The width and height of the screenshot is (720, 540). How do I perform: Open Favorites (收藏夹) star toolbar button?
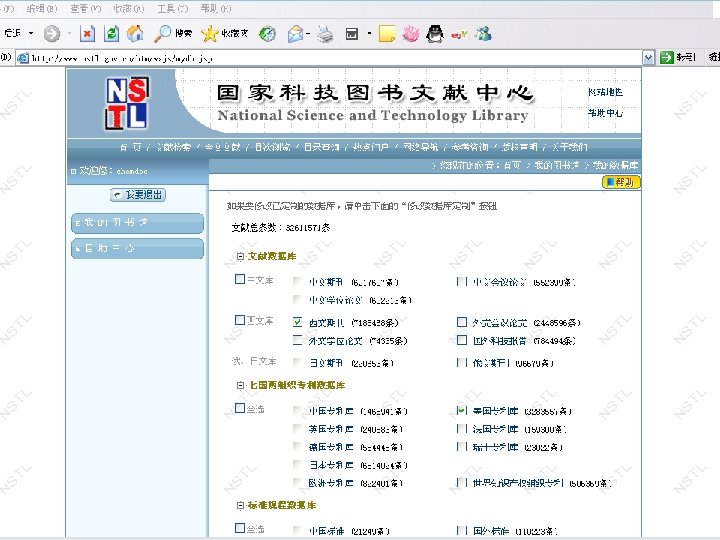click(x=225, y=33)
